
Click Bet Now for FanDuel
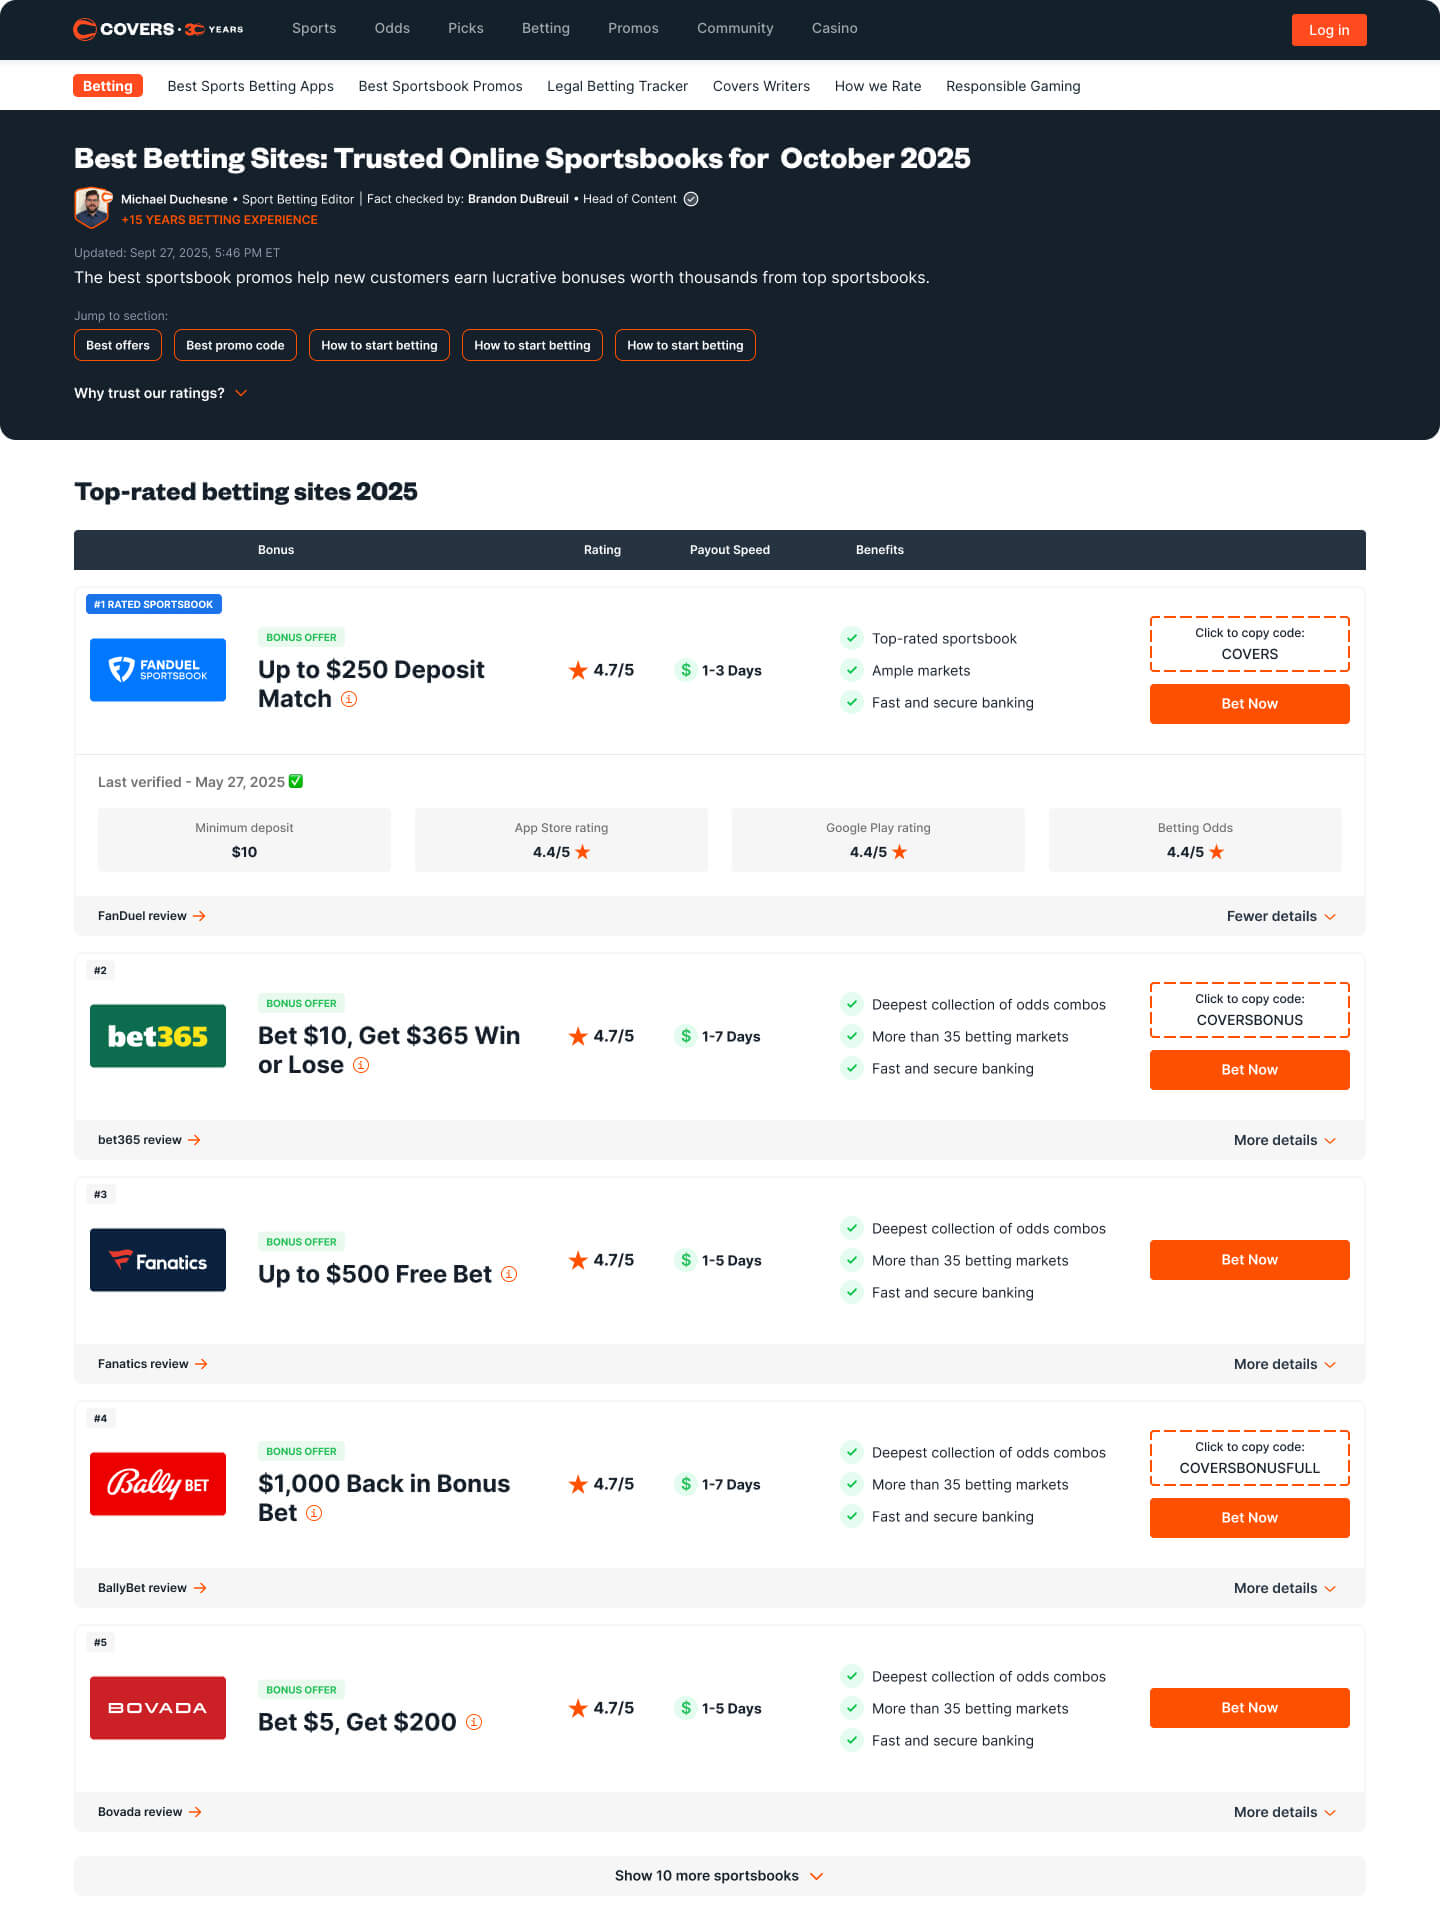(x=1250, y=704)
